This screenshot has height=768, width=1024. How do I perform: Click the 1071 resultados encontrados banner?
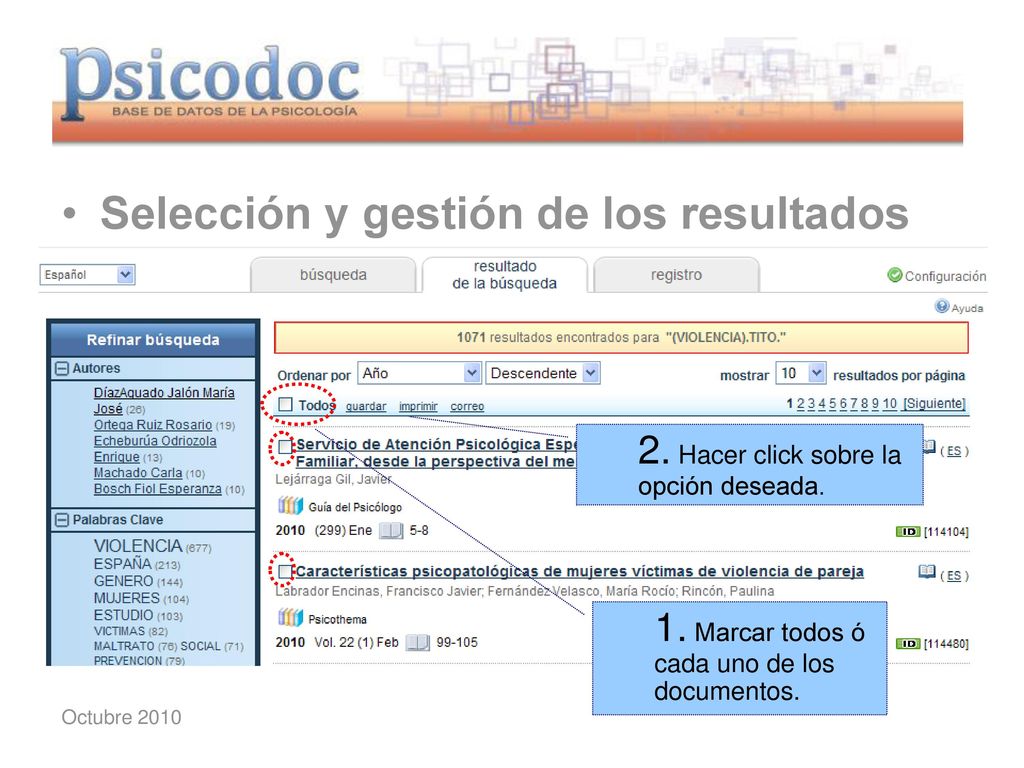621,338
